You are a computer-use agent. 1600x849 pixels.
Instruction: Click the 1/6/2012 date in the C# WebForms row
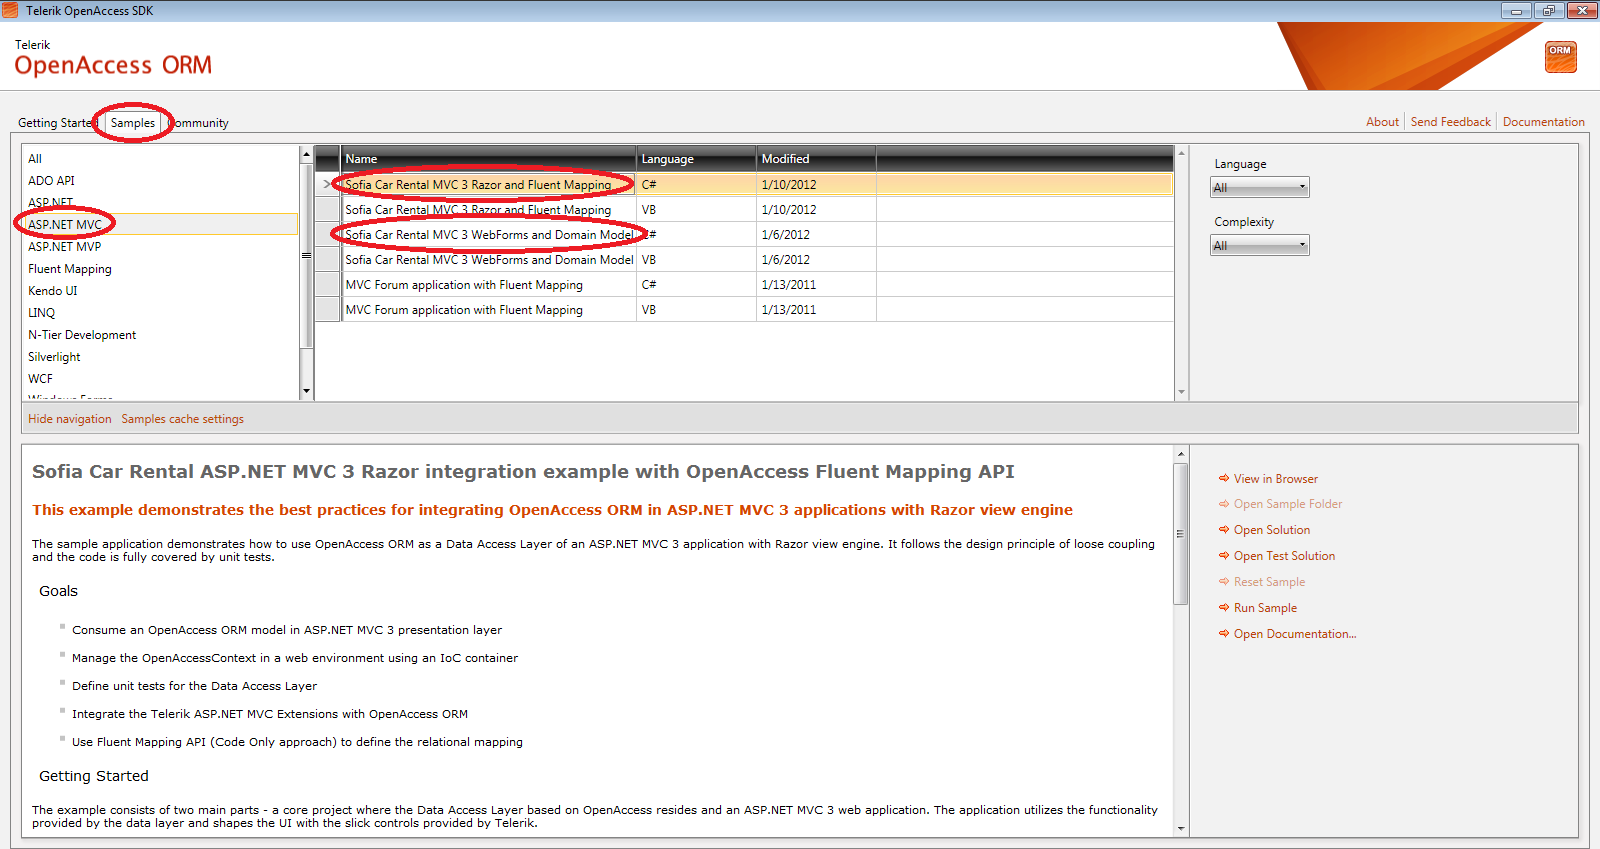tap(816, 235)
